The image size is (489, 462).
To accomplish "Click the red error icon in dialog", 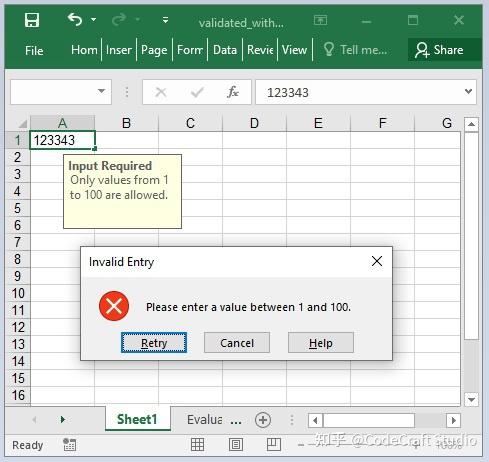I will [x=114, y=306].
